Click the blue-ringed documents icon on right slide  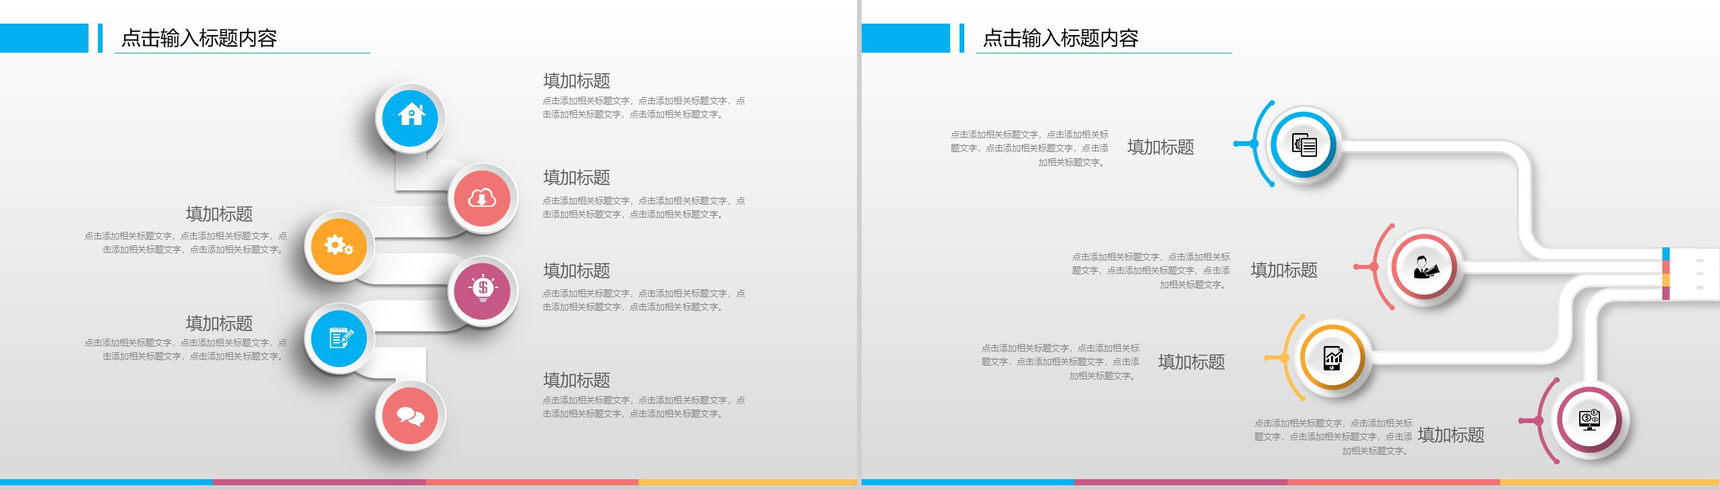point(1304,145)
